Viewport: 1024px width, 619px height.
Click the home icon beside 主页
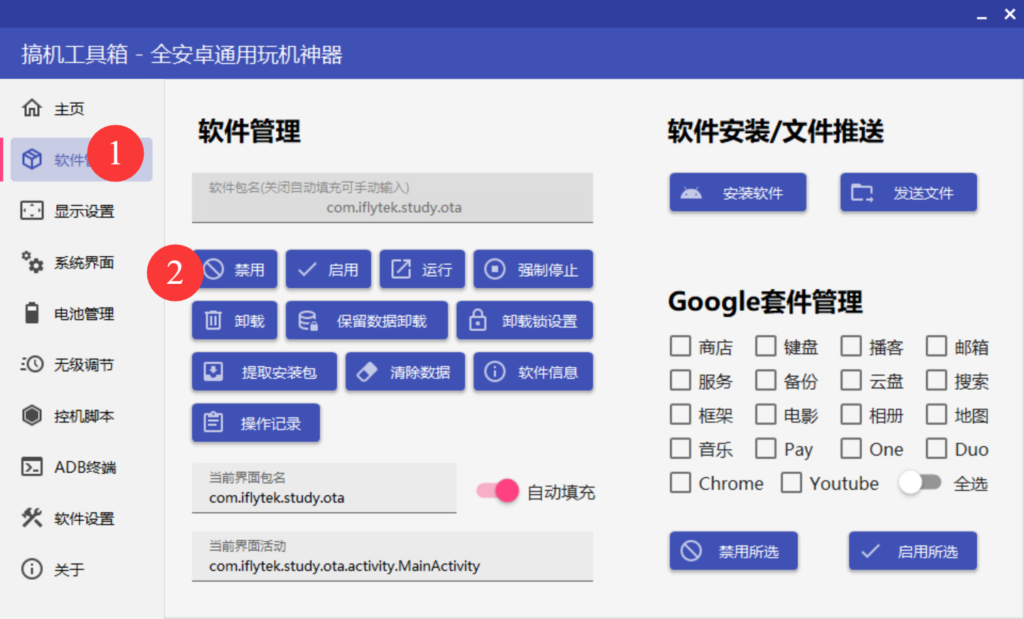[x=31, y=108]
